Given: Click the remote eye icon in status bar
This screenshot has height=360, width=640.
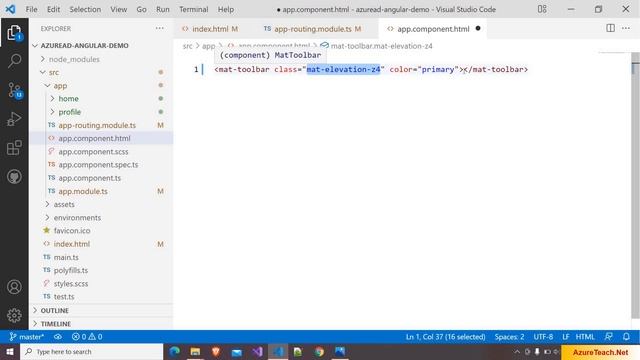Looking at the screenshot, I should pyautogui.click(x=58, y=337).
